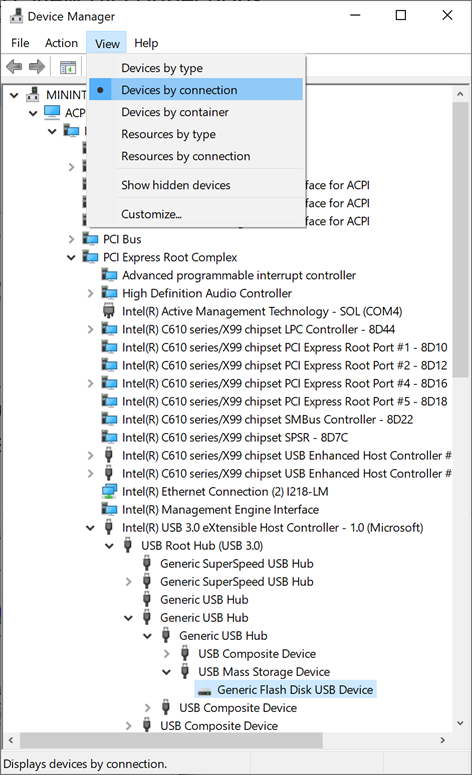Click the Show/Hide Console Tree toolbar icon
The image size is (472, 775).
[x=68, y=67]
